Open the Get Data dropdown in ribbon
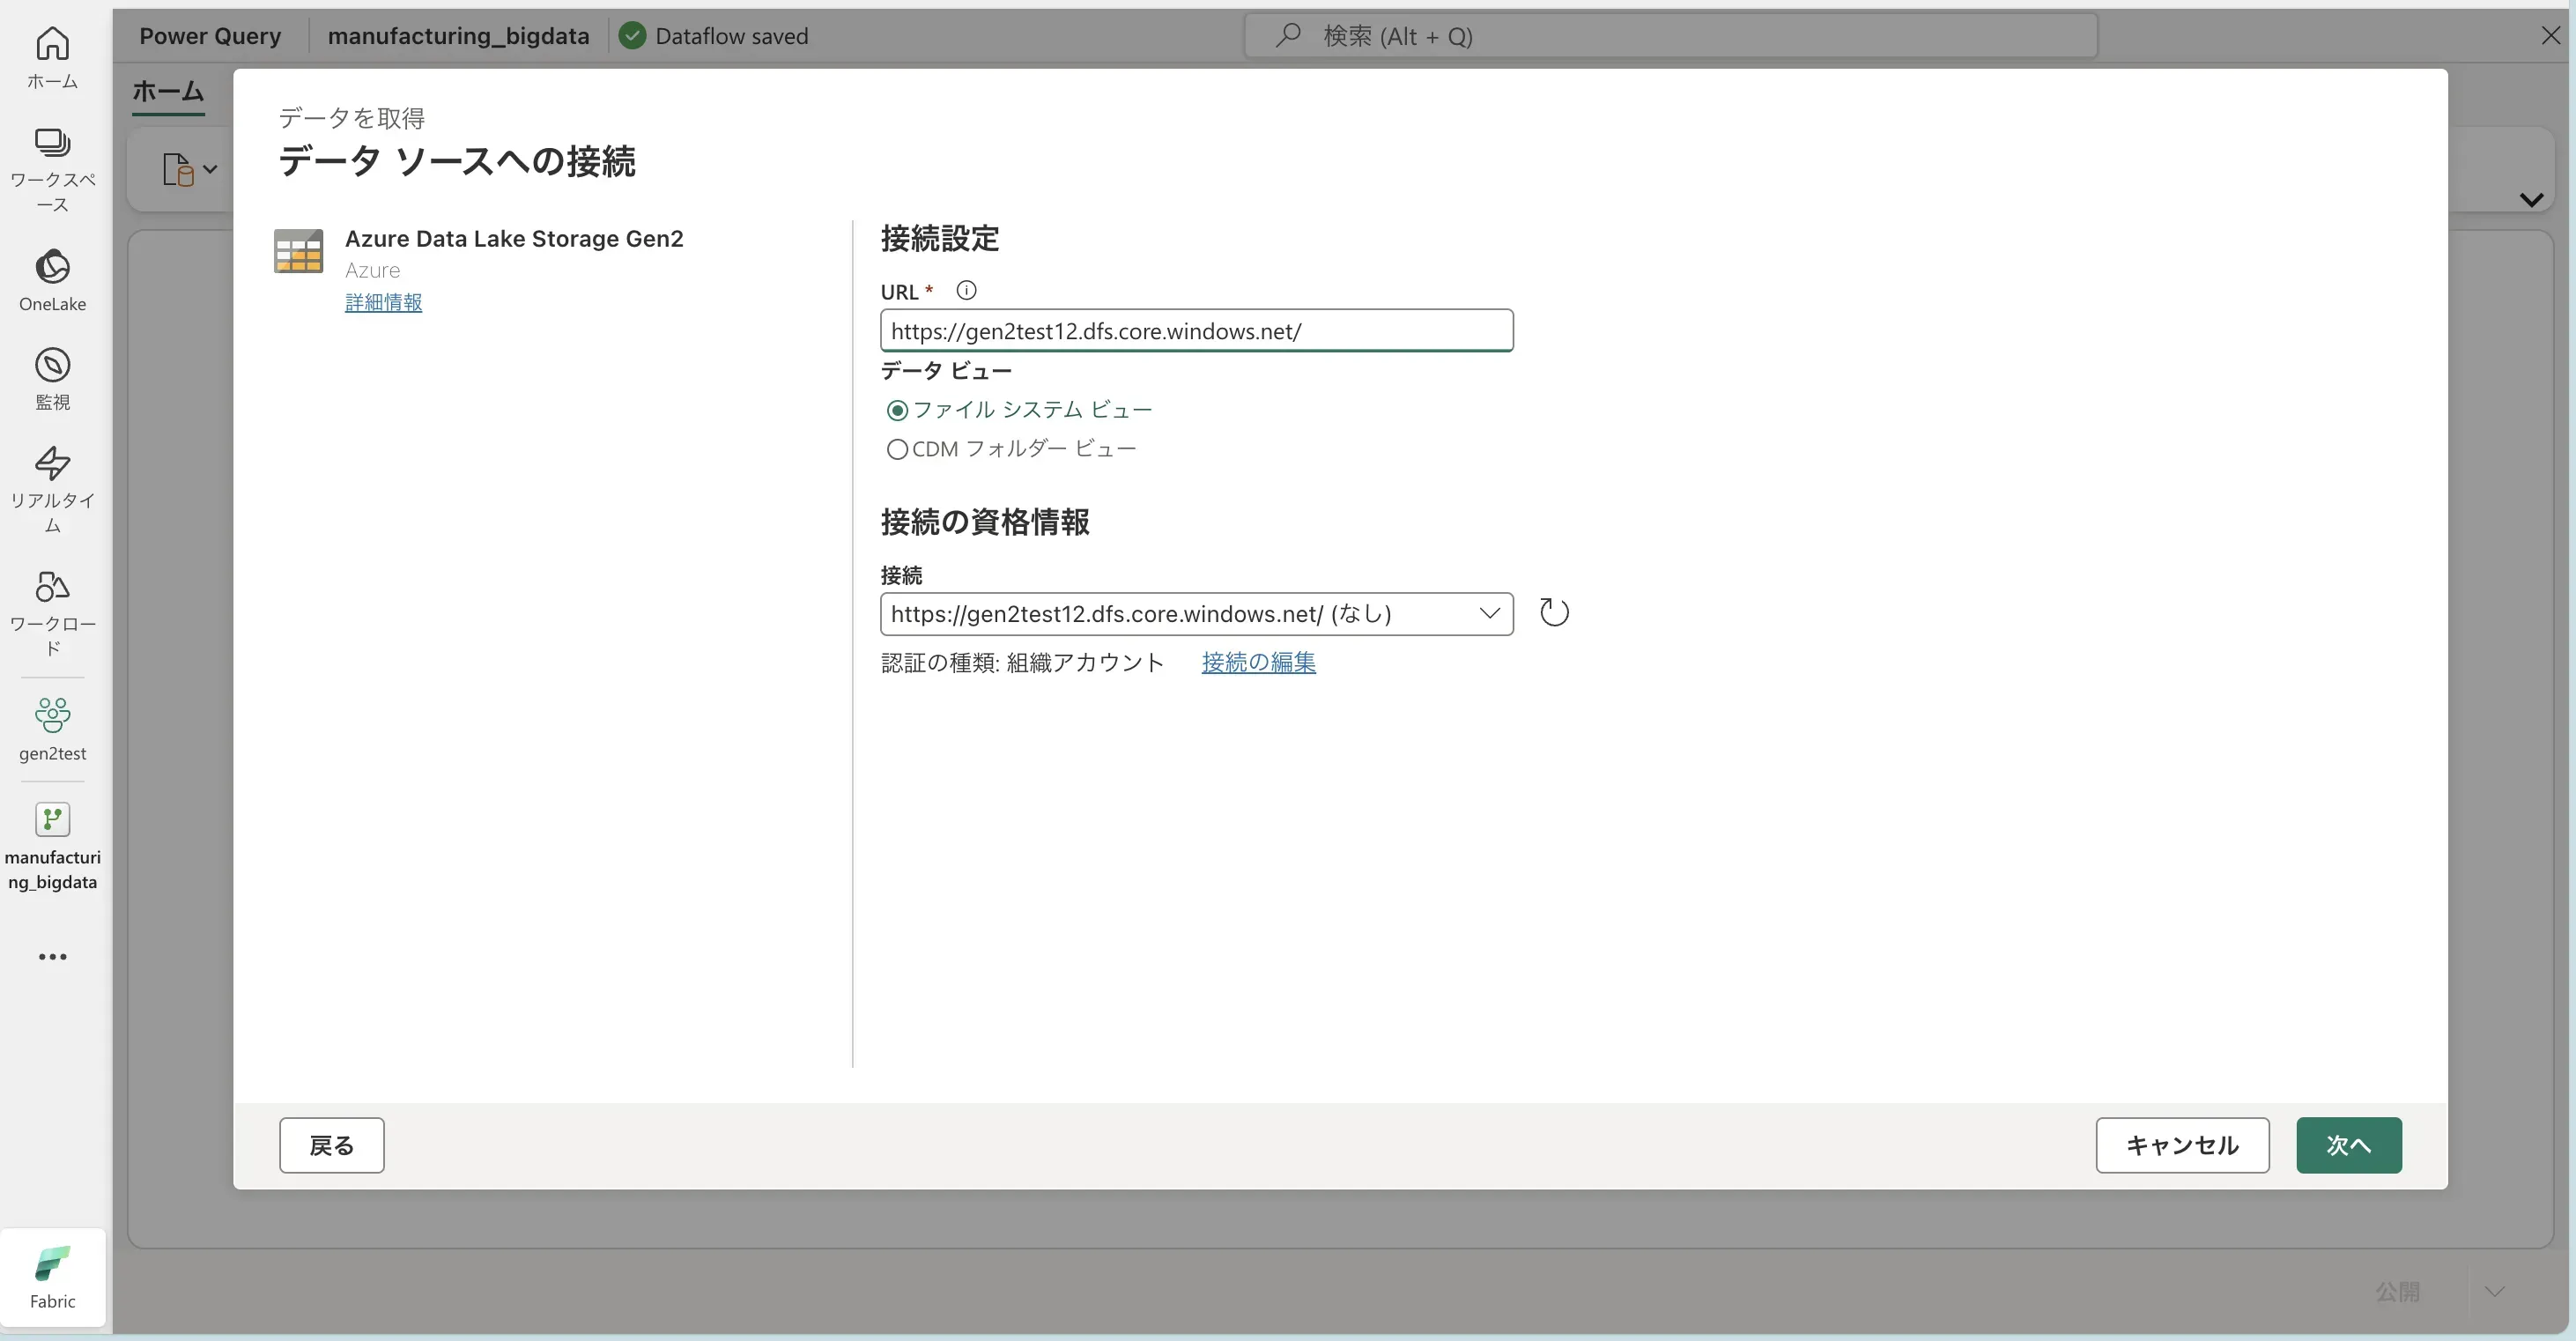Viewport: 2576px width, 1341px height. coord(189,169)
